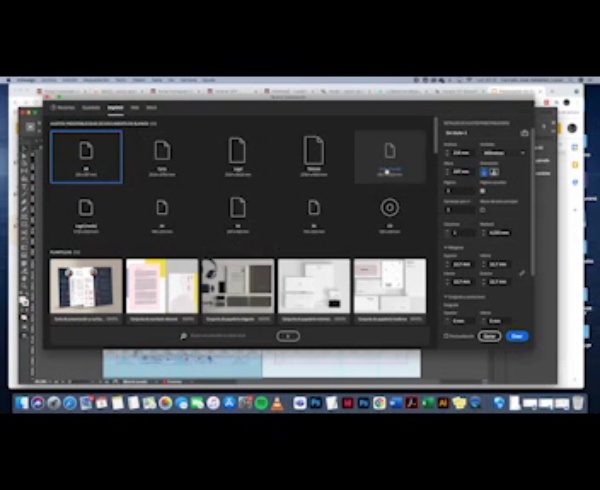Collapse the Márgenes section

454,247
